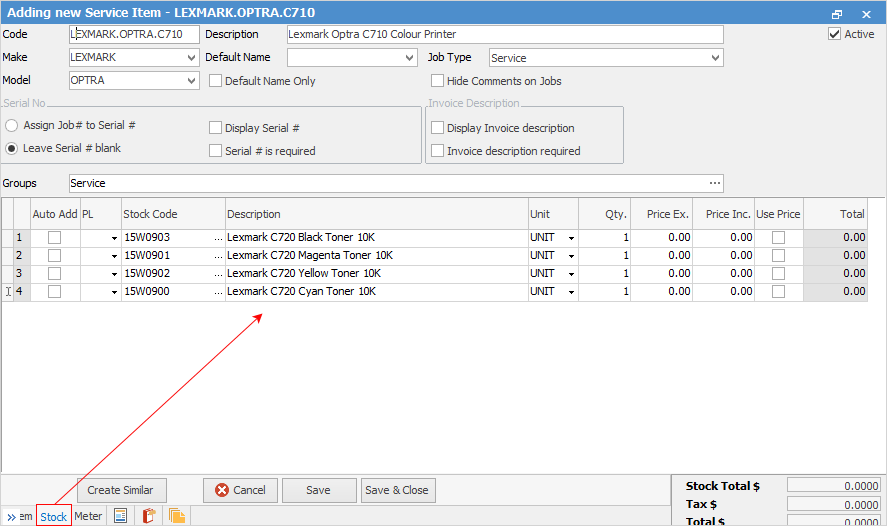Click the Tax $ value field
887x526 pixels.
click(x=833, y=505)
